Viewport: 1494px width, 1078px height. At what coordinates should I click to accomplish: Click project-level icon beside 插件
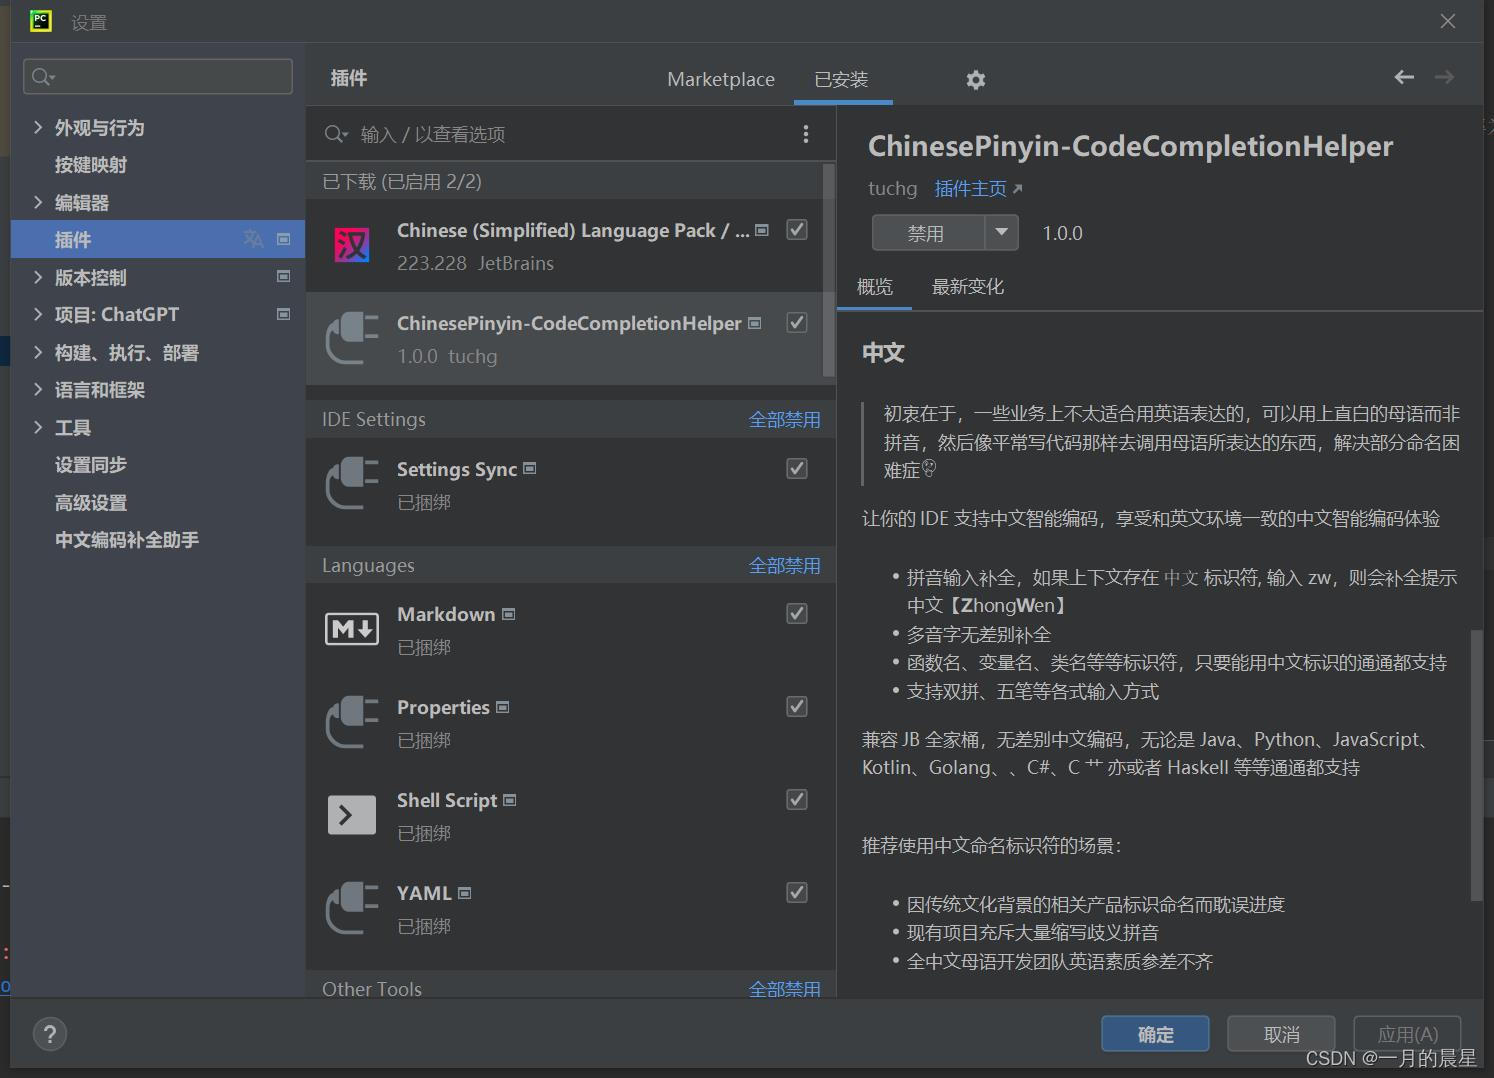(284, 239)
